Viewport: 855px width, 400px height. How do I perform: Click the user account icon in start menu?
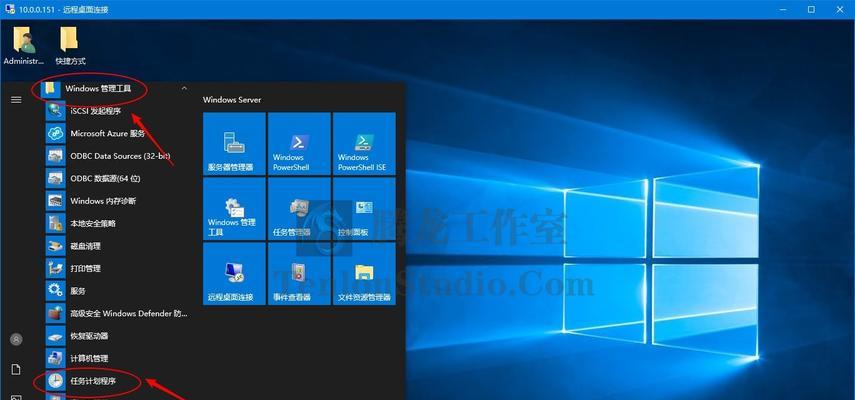click(x=16, y=340)
